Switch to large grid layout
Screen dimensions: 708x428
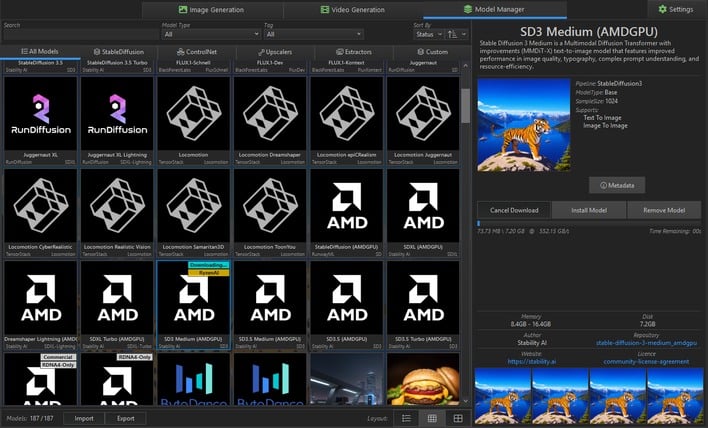coord(458,419)
